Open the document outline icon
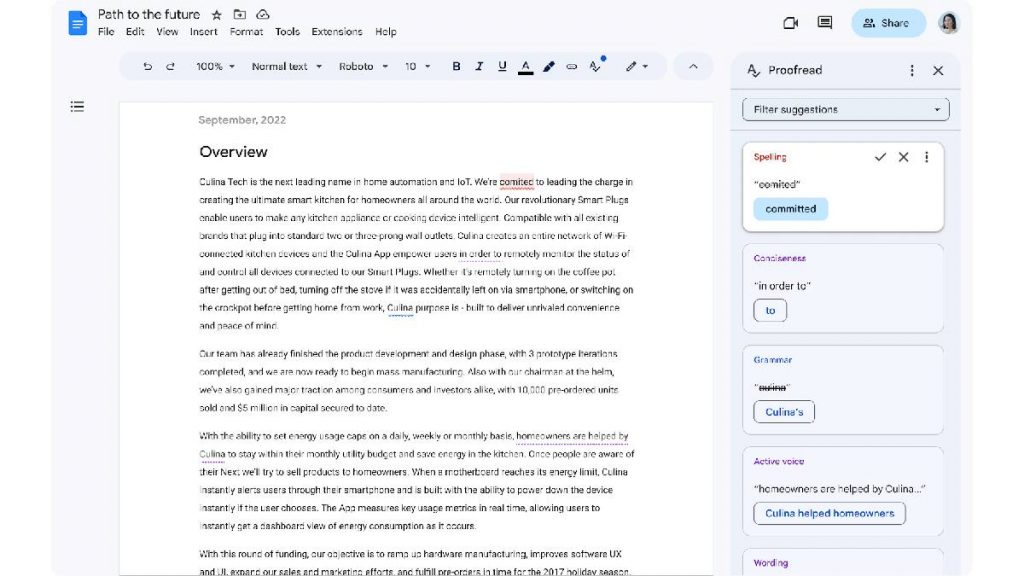Screen dimensions: 1024x576 tap(77, 106)
